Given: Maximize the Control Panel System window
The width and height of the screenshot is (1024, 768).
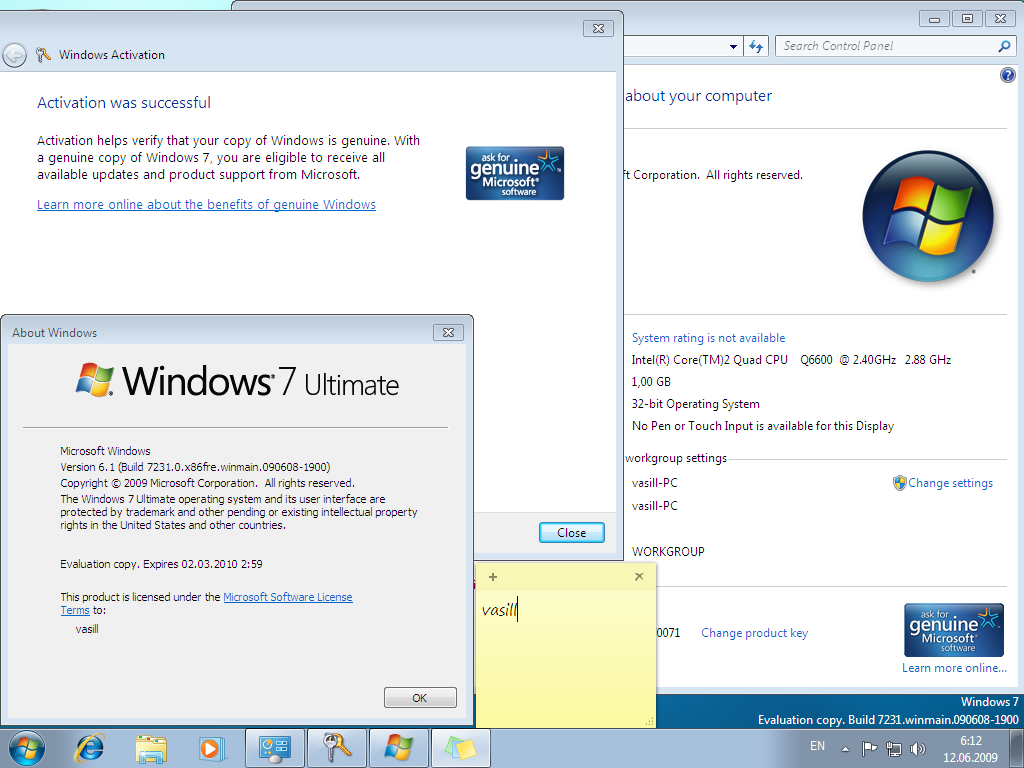Looking at the screenshot, I should (968, 19).
